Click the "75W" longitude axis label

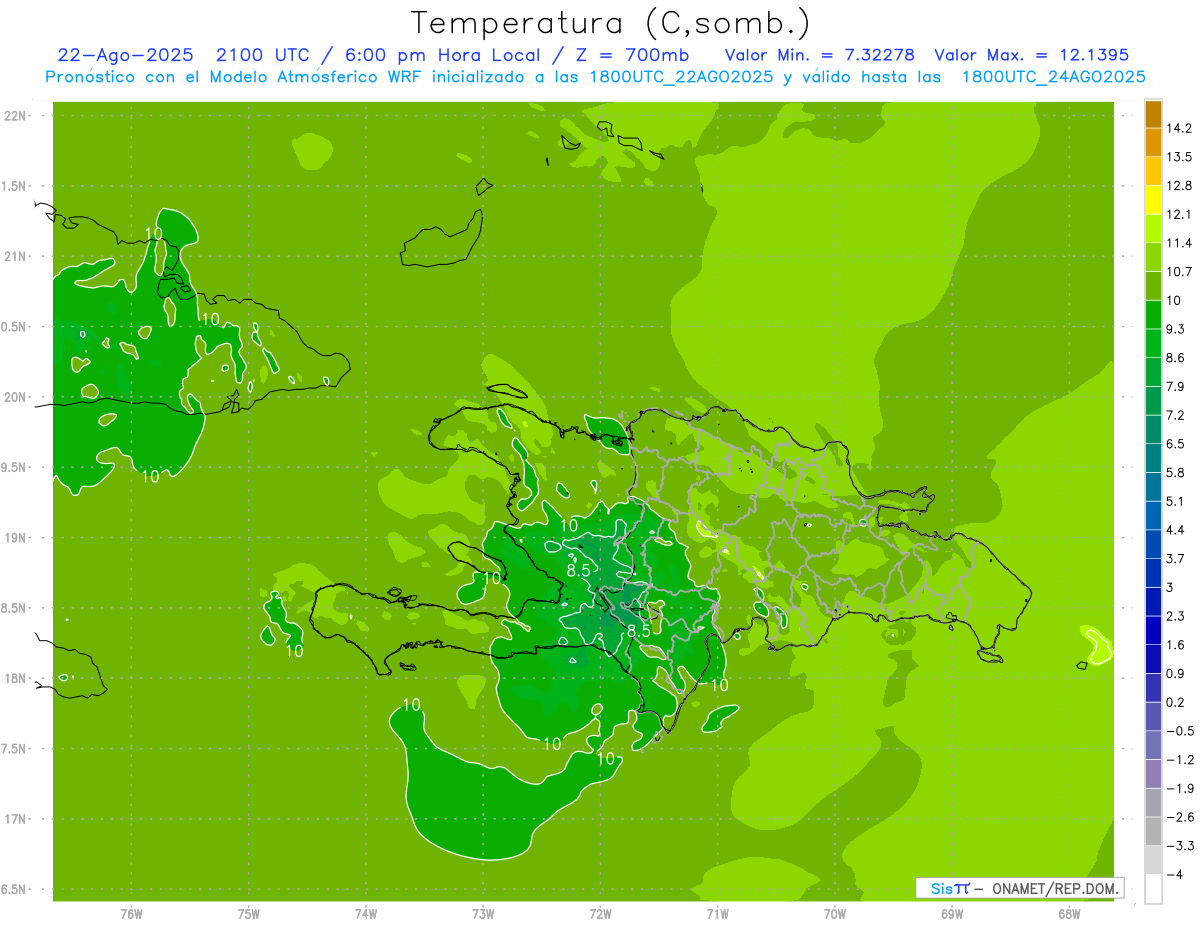(x=249, y=913)
